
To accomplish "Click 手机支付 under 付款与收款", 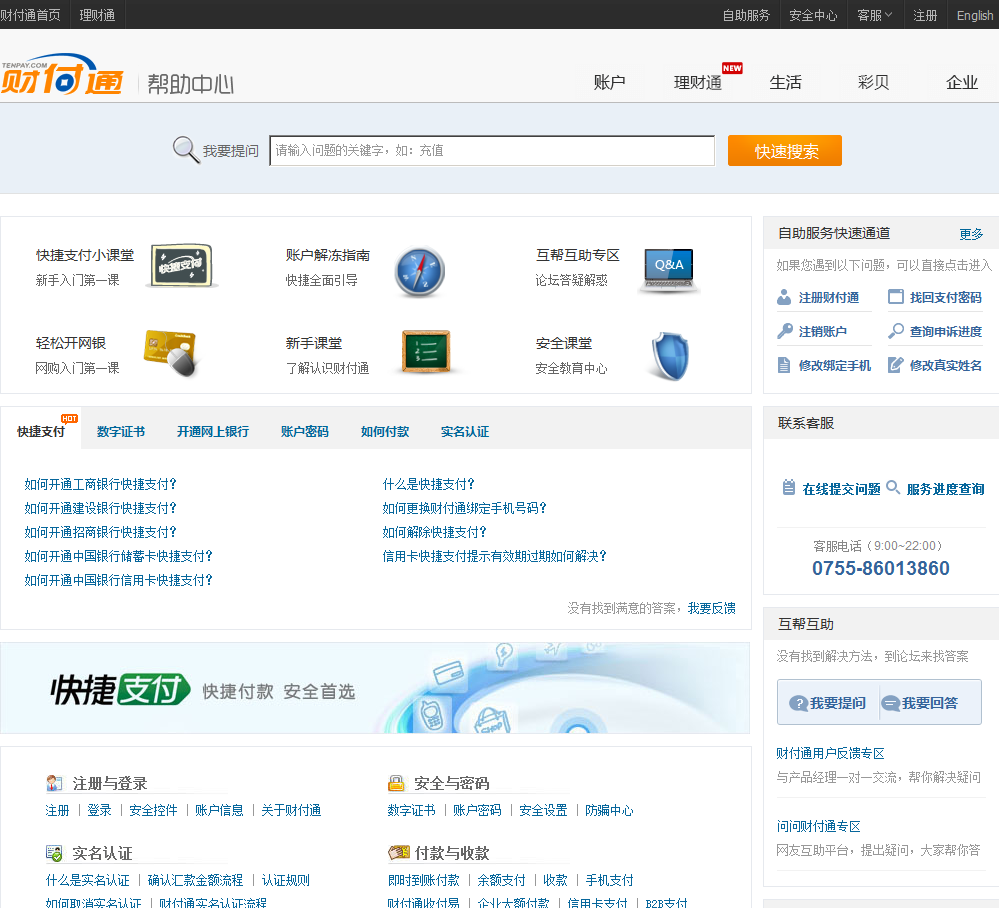I will (609, 881).
